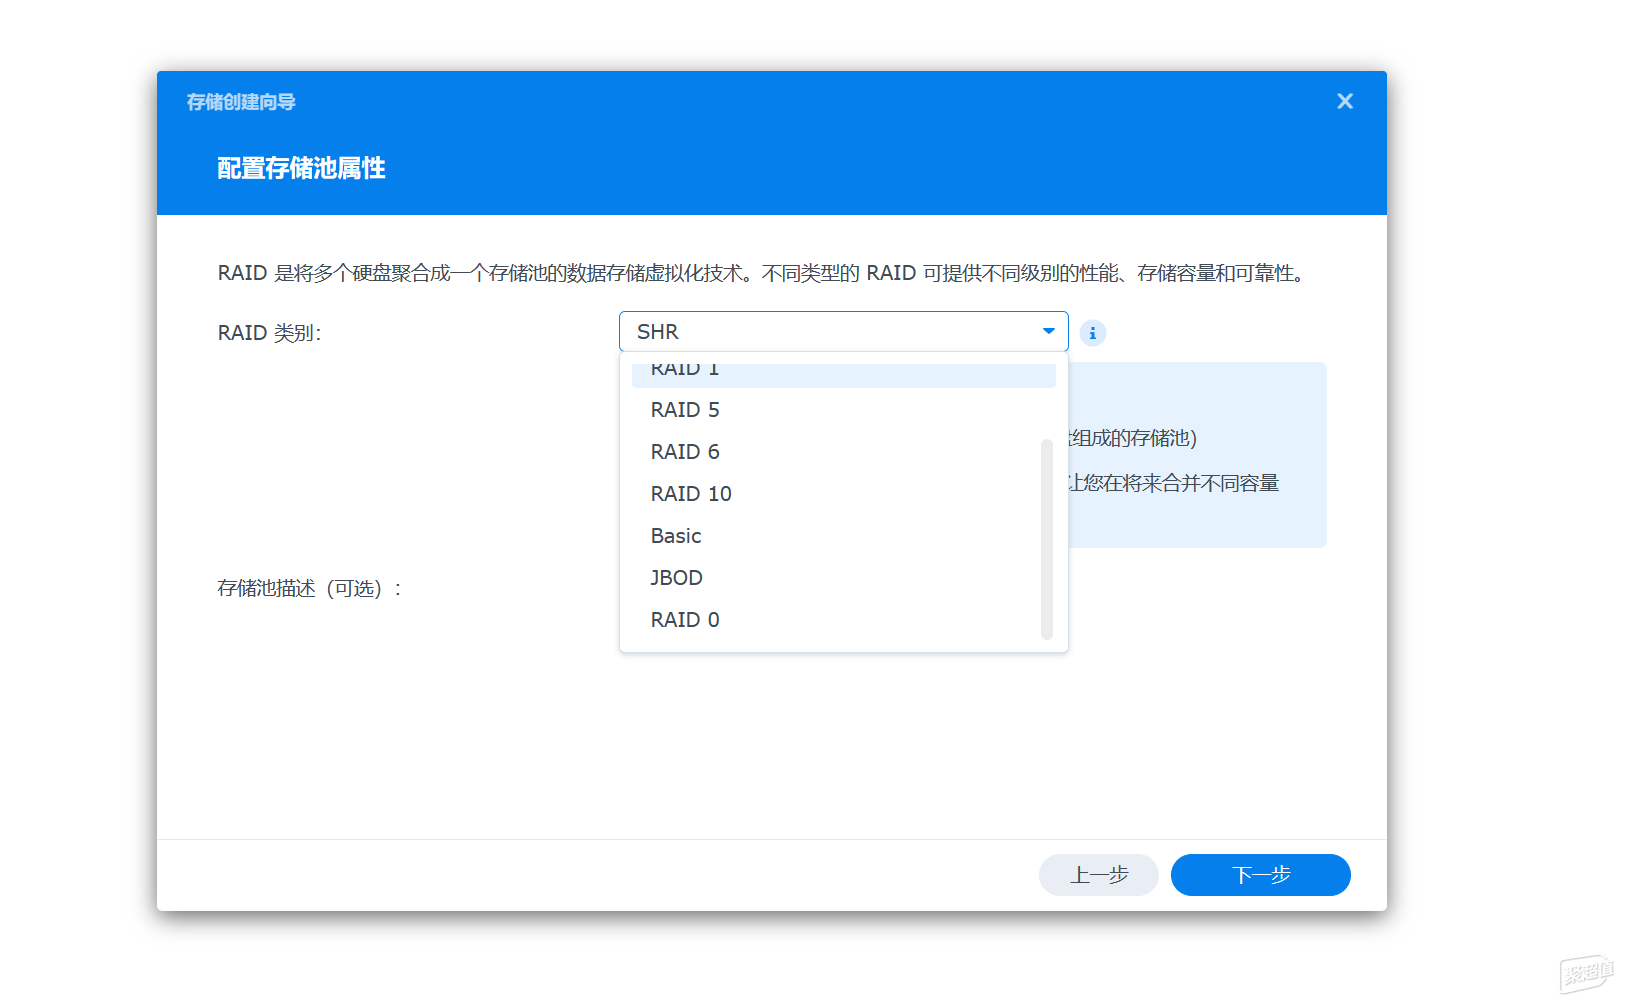Image resolution: width=1625 pixels, height=1005 pixels.
Task: Continue with the 下一步 button
Action: pos(1261,875)
